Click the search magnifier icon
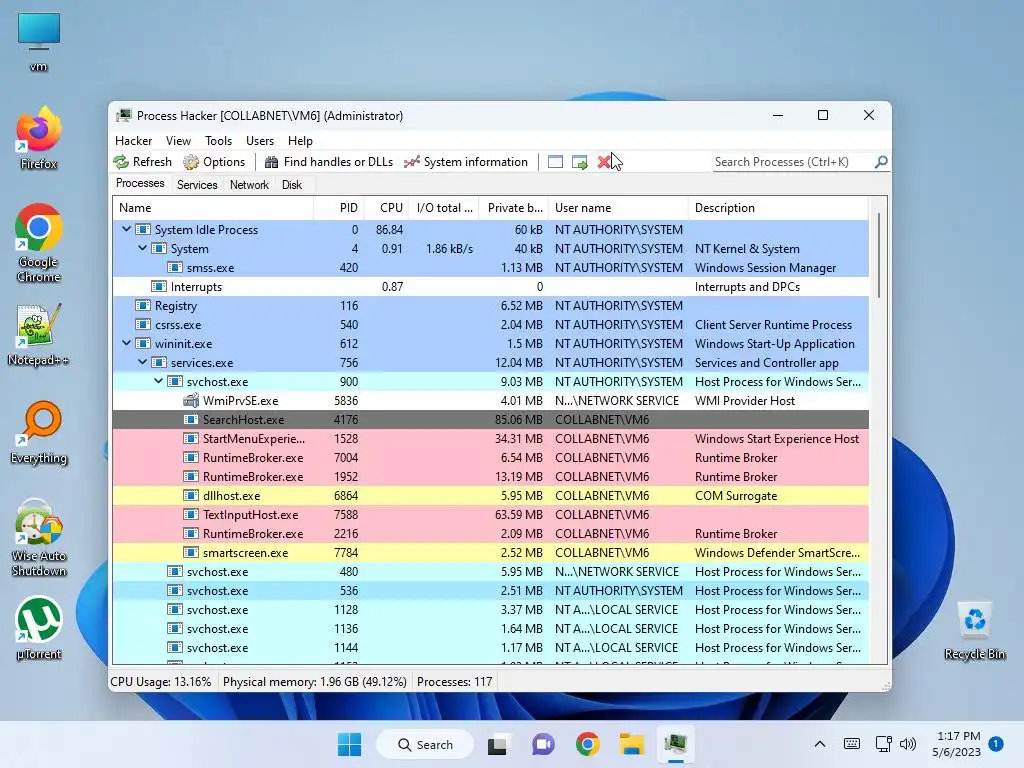Screen dimensions: 1024x768 [881, 161]
